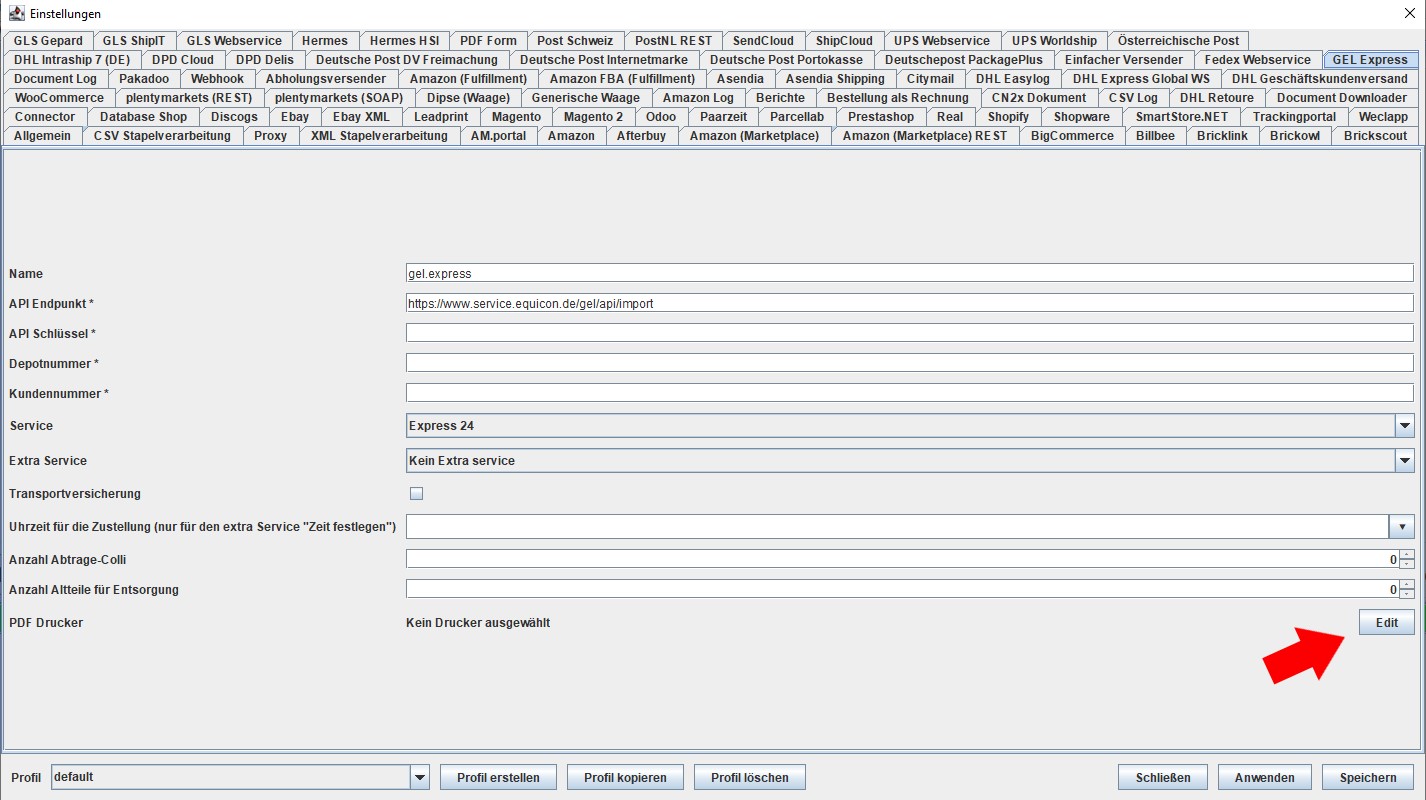Switch to the Webhook tab

(217, 79)
